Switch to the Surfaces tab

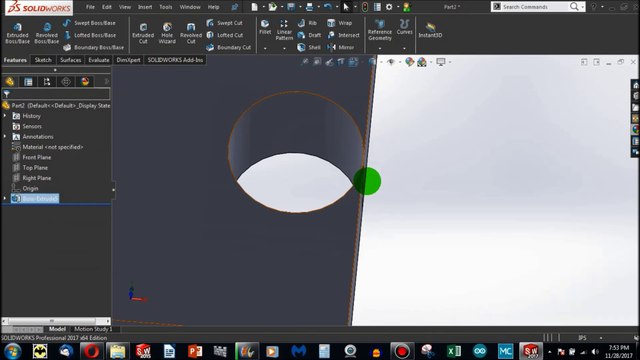click(x=71, y=60)
